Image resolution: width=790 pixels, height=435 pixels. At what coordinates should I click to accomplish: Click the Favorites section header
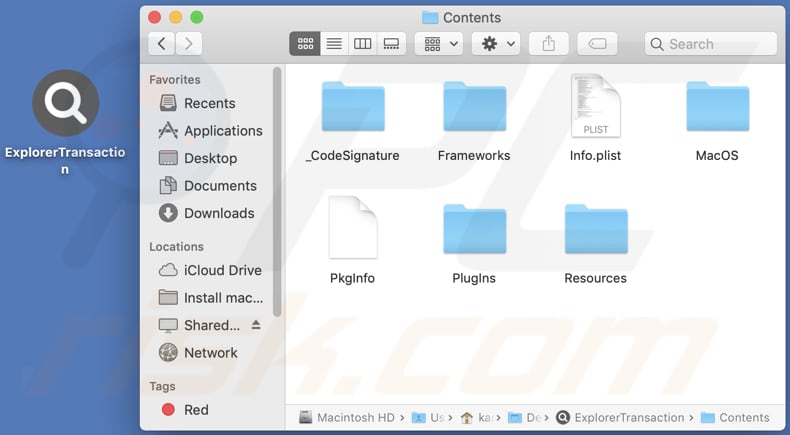tap(175, 80)
